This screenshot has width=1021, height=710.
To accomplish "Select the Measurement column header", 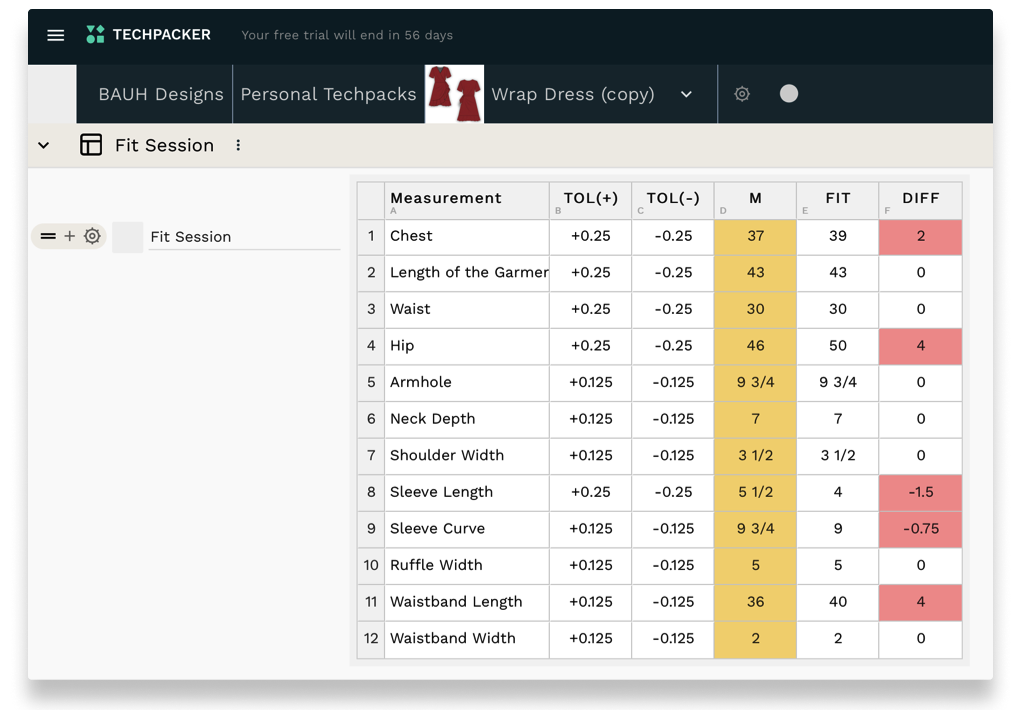I will pyautogui.click(x=467, y=201).
